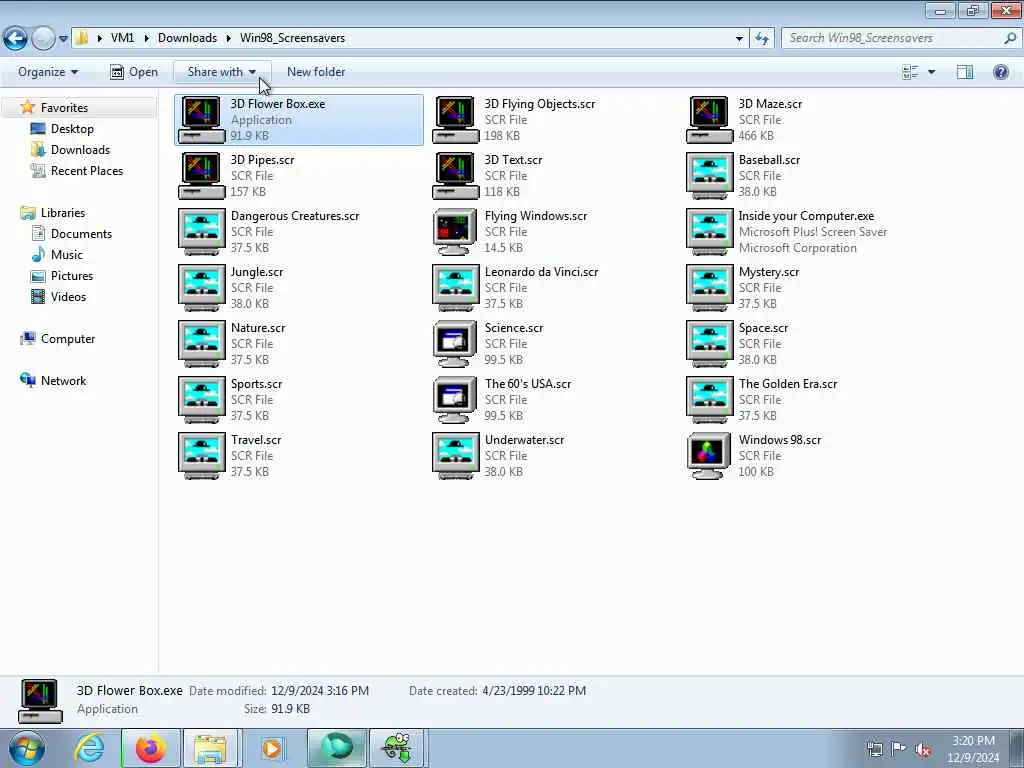Open the help question mark icon
This screenshot has width=1024, height=768.
click(x=1000, y=72)
